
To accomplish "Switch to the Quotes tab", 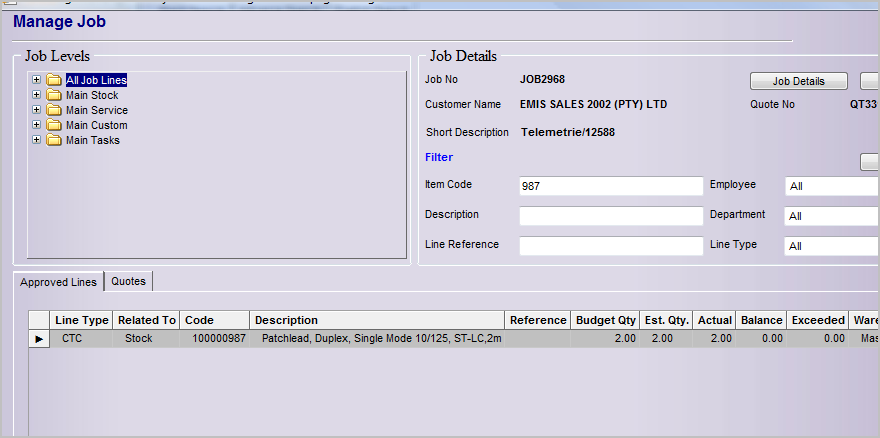I will coord(128,281).
